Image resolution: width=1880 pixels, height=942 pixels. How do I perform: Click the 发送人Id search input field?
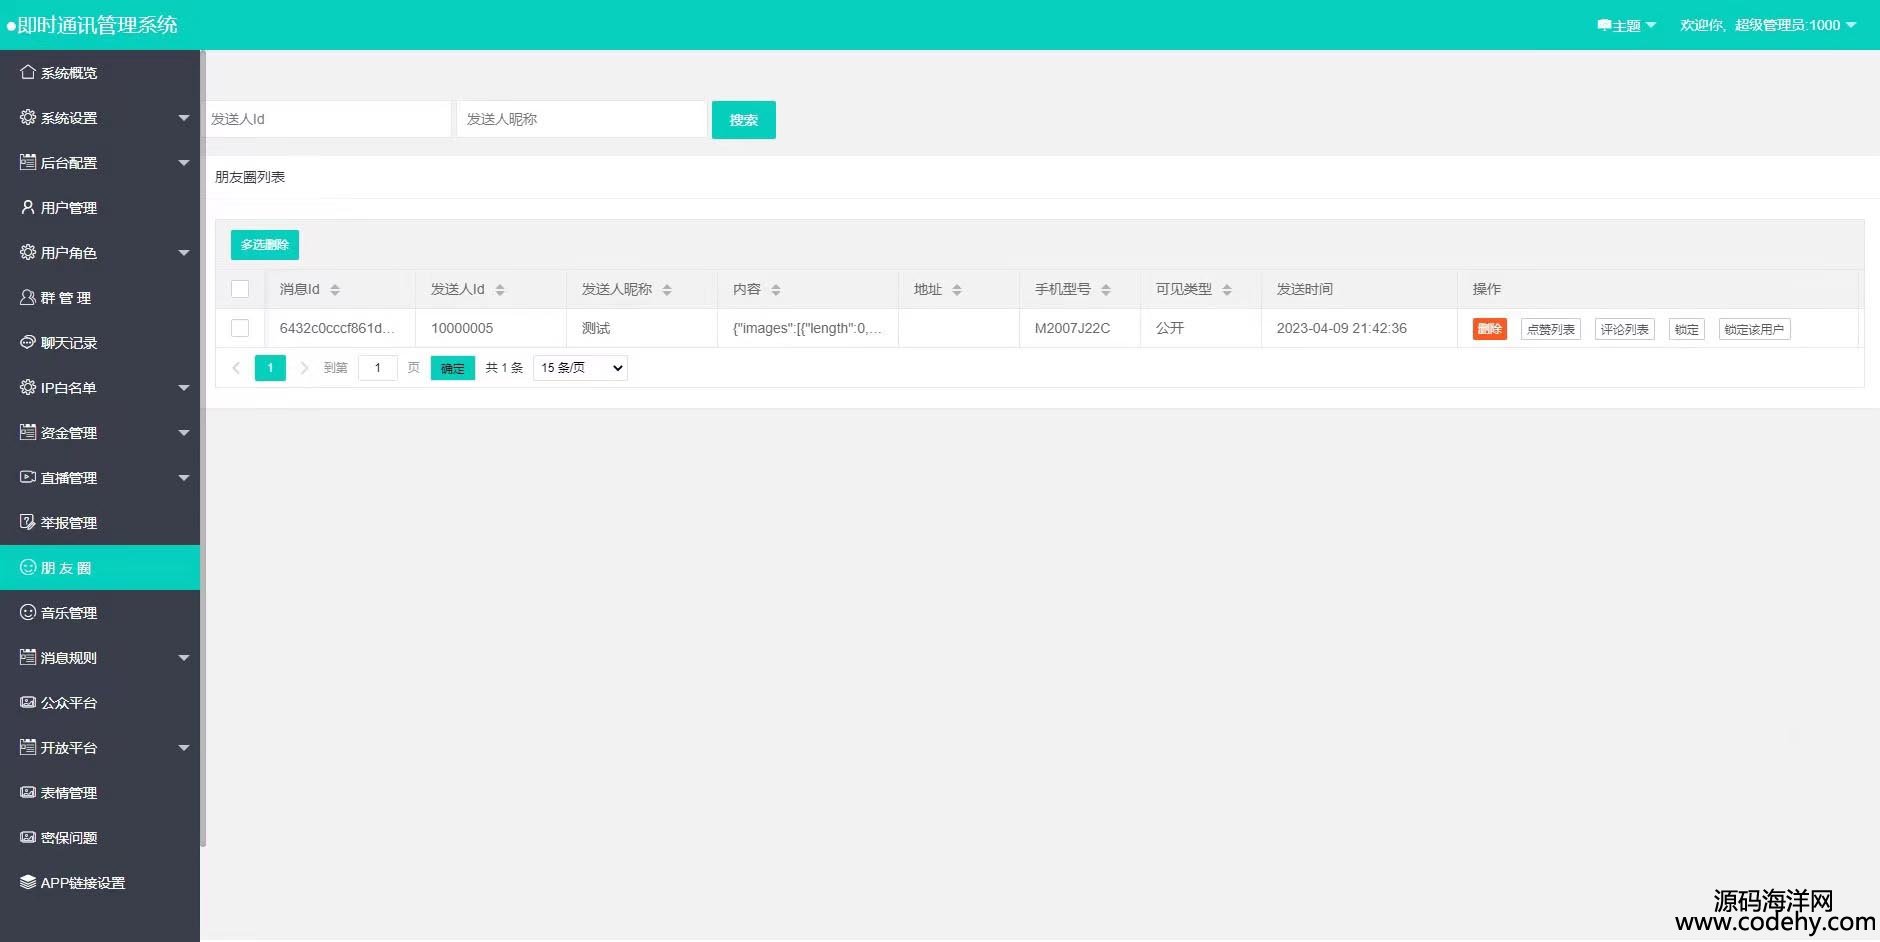point(327,119)
